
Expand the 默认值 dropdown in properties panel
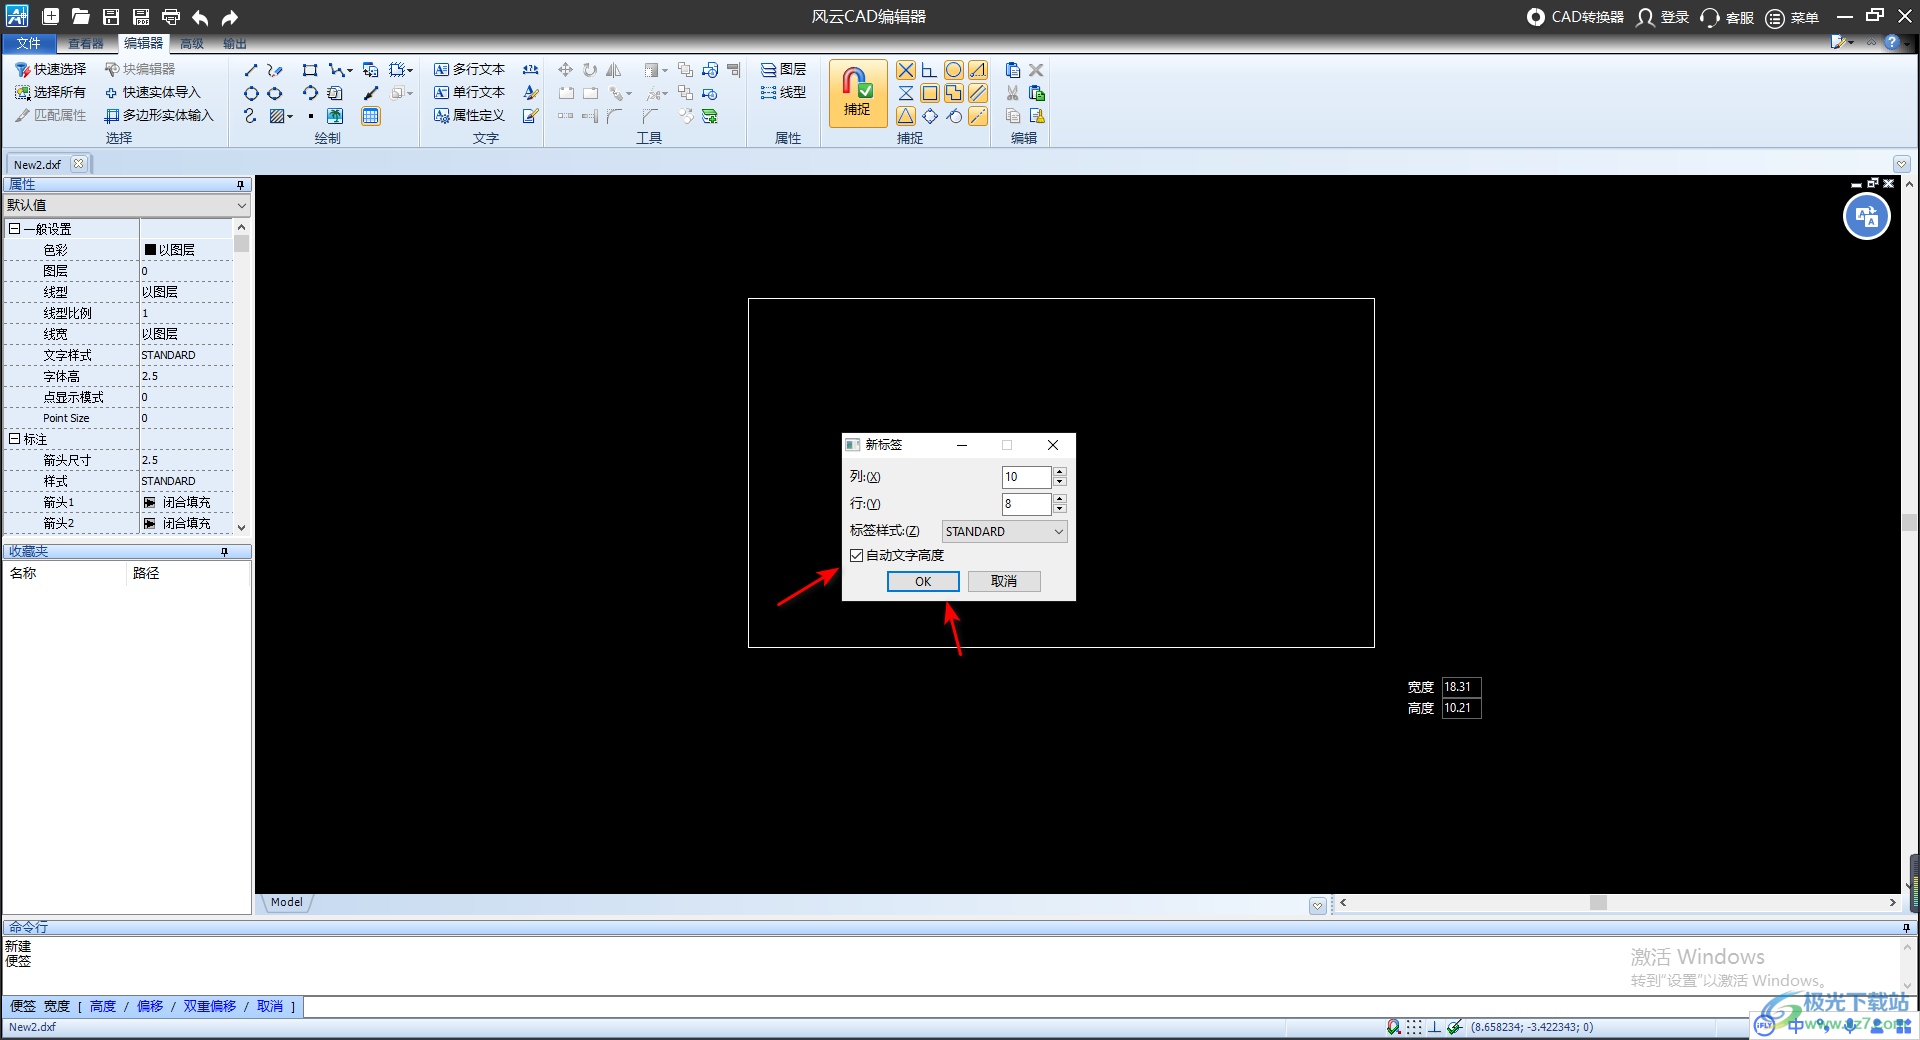click(x=241, y=205)
